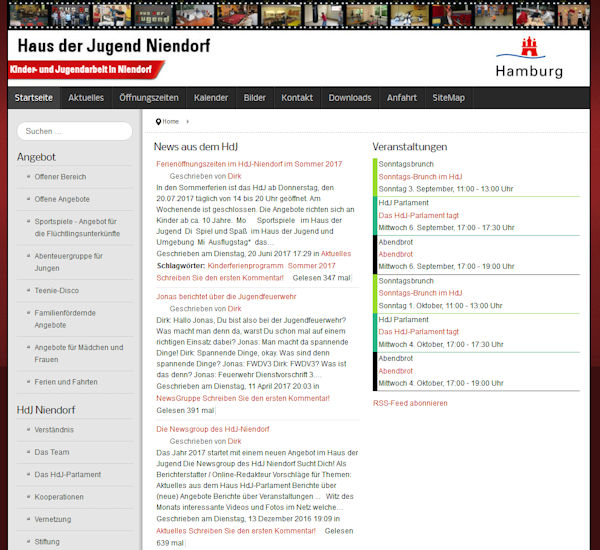Click RSS-Feed abonnieren link
The image size is (600, 550).
(410, 403)
